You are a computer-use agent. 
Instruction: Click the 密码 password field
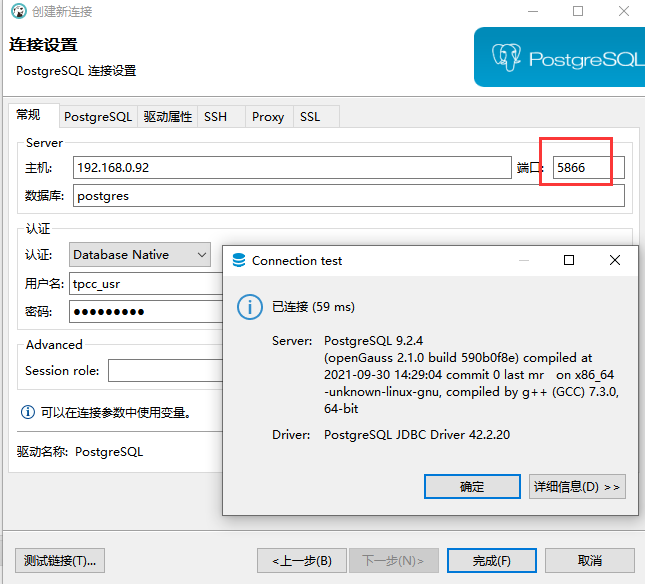pos(146,311)
